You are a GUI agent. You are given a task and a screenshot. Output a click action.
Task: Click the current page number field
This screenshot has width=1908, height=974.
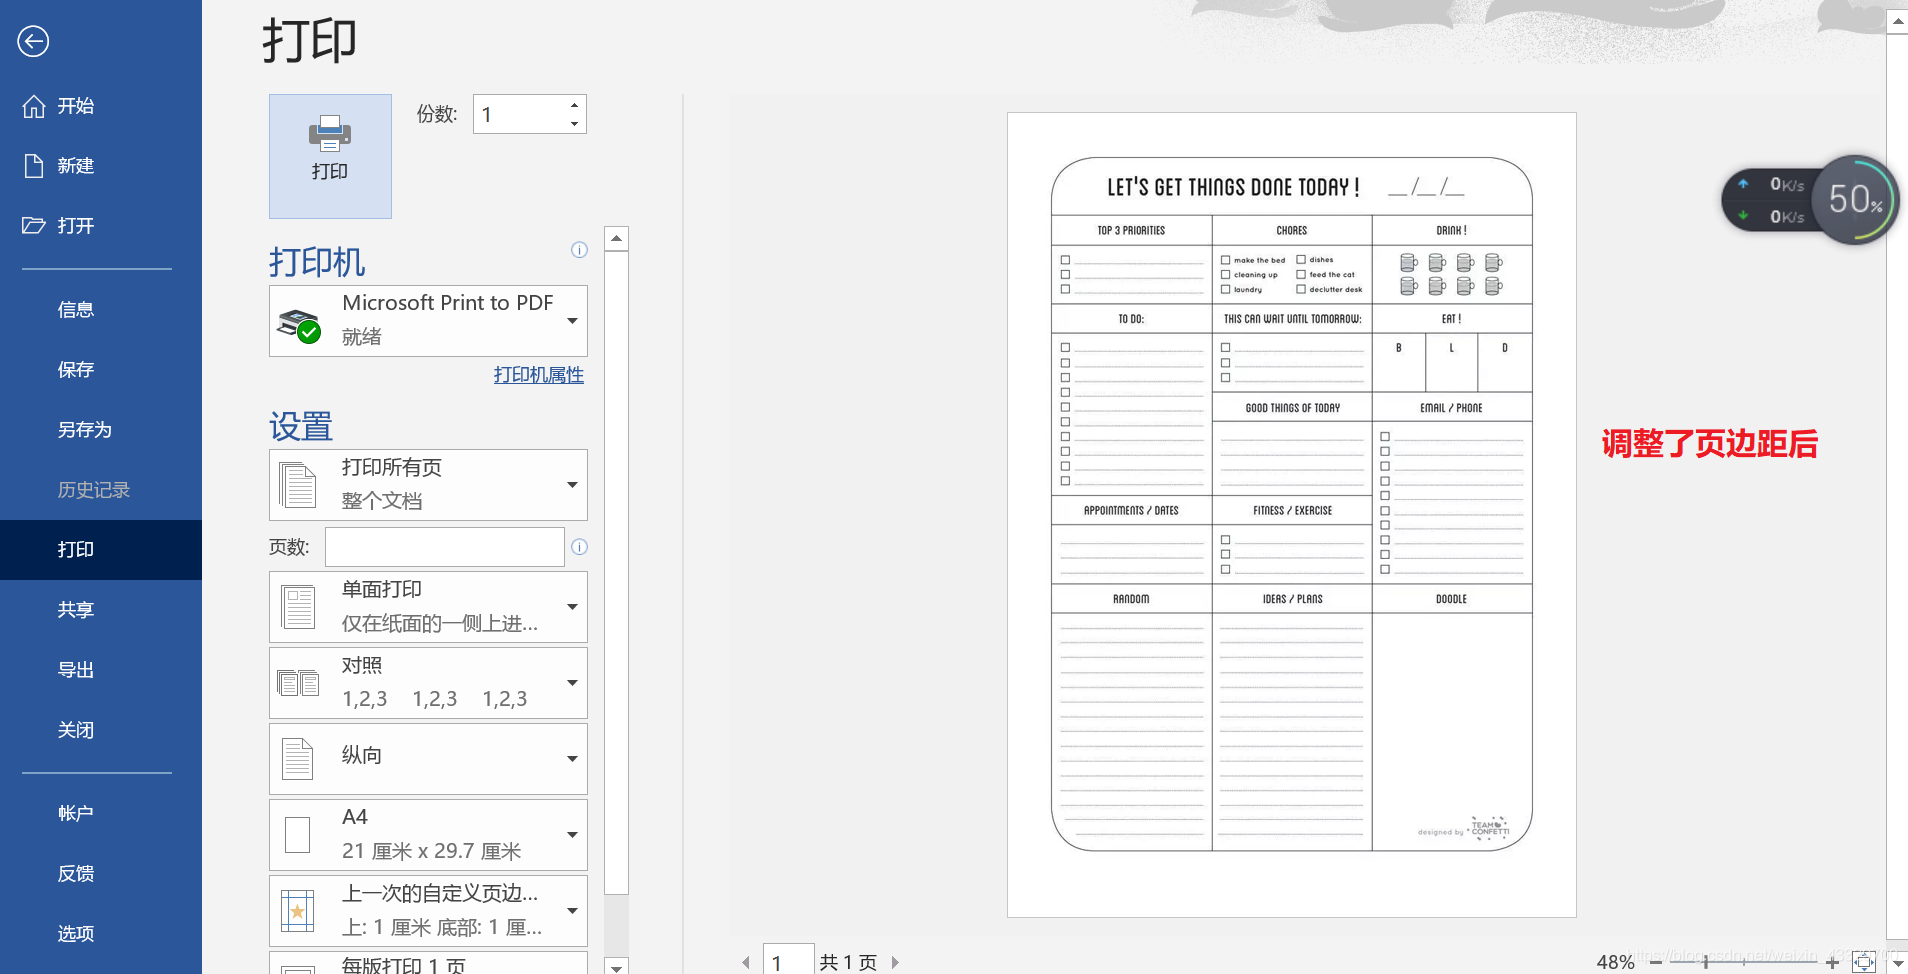[789, 960]
